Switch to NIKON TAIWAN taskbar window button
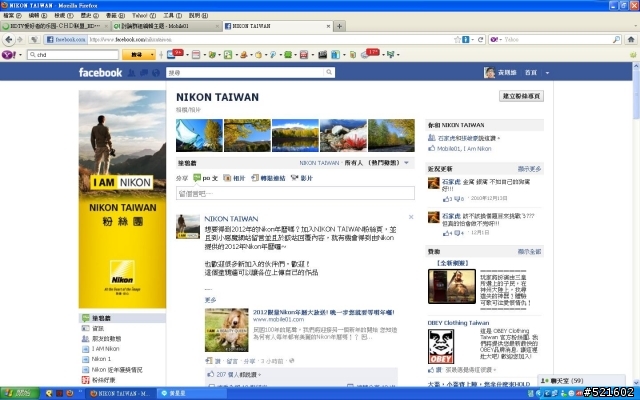Viewport: 640px width, 400px height. coord(121,393)
